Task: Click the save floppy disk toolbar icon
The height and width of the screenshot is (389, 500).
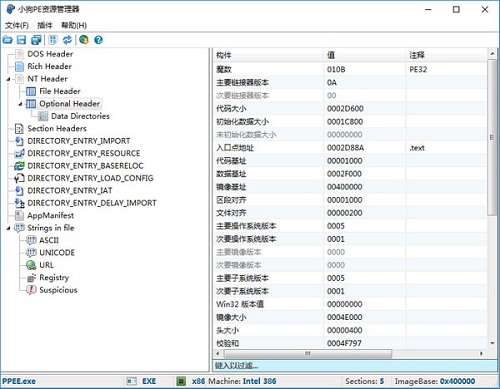Action: pos(21,40)
